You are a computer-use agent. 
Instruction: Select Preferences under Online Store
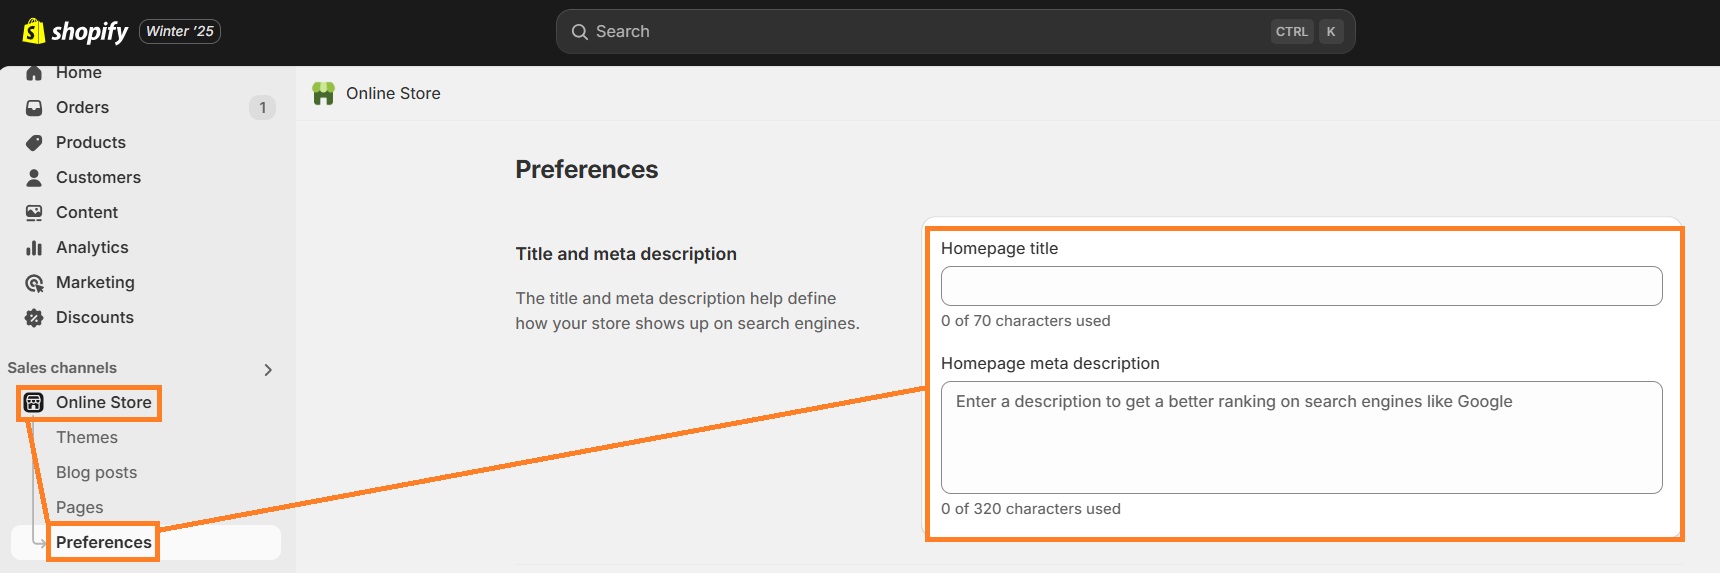104,542
